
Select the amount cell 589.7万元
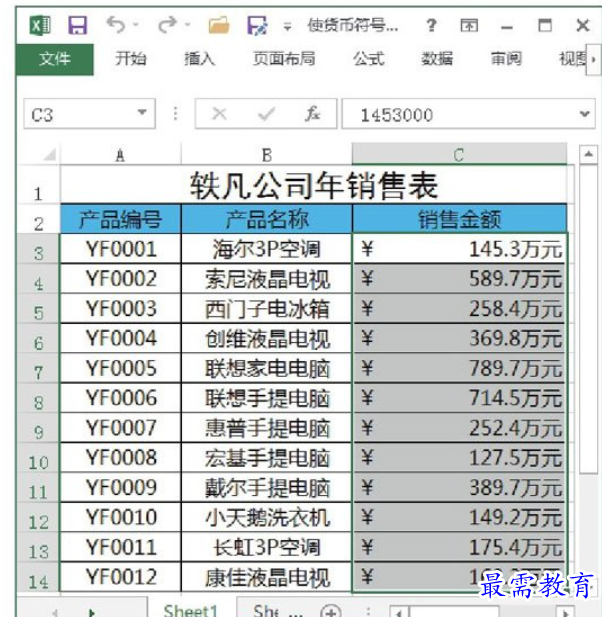coord(459,279)
